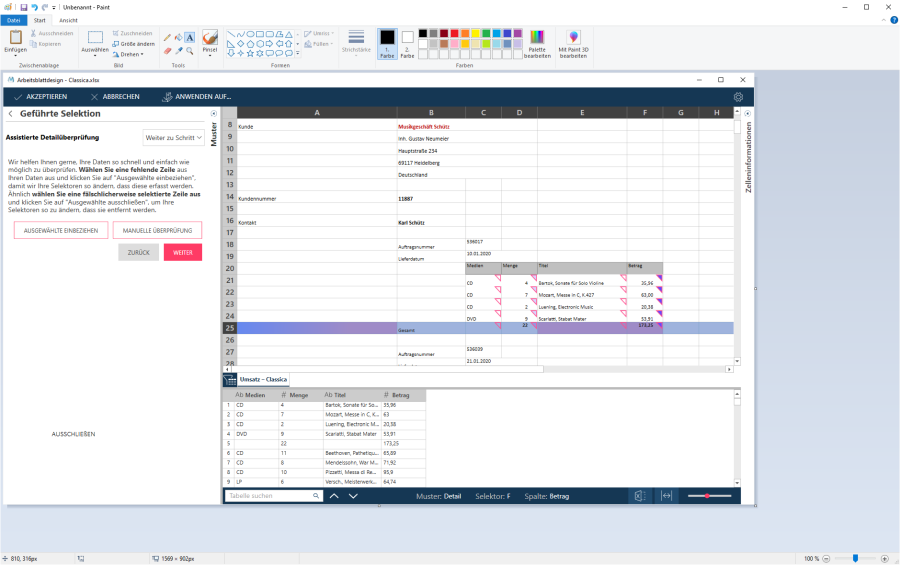This screenshot has height=565, width=900.
Task: Click the Magnifier tool
Action: tap(190, 50)
